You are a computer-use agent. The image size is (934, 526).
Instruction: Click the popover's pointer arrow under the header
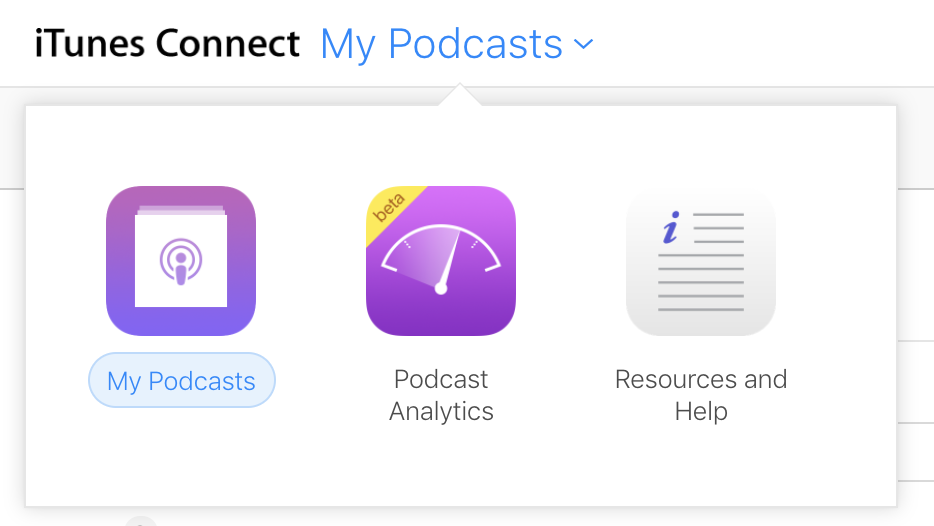460,96
